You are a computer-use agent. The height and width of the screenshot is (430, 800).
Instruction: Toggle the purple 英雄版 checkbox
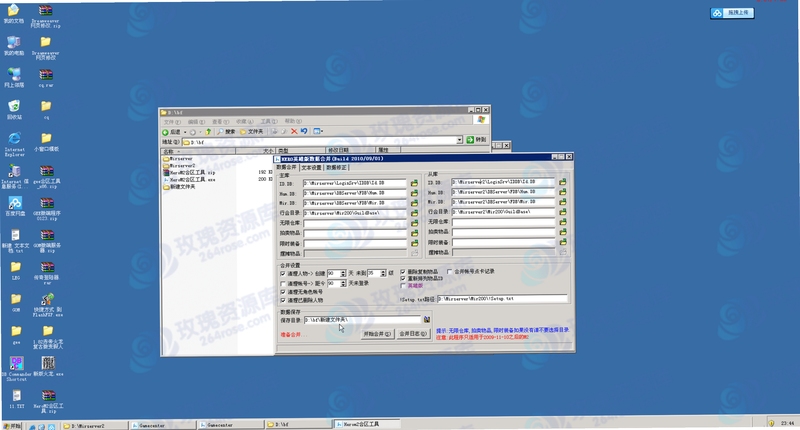(x=403, y=286)
